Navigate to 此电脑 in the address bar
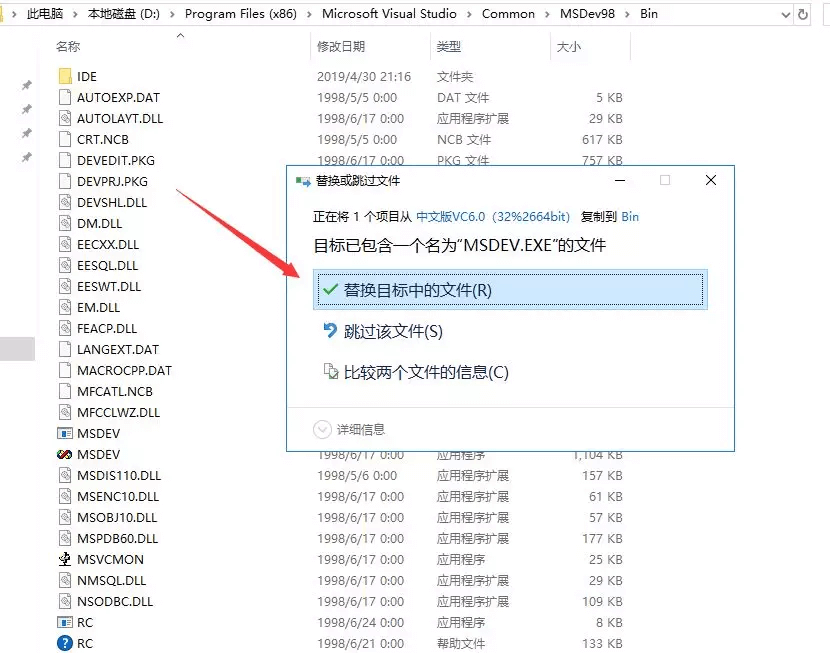 pyautogui.click(x=45, y=14)
